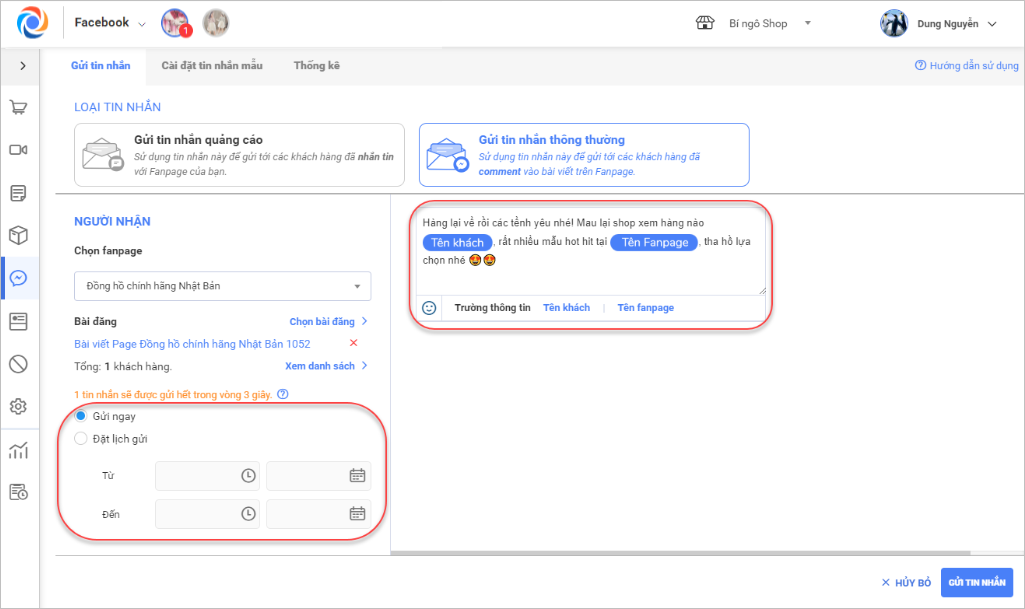Open the document list sidebar icon
The image size is (1025, 609).
point(18,193)
